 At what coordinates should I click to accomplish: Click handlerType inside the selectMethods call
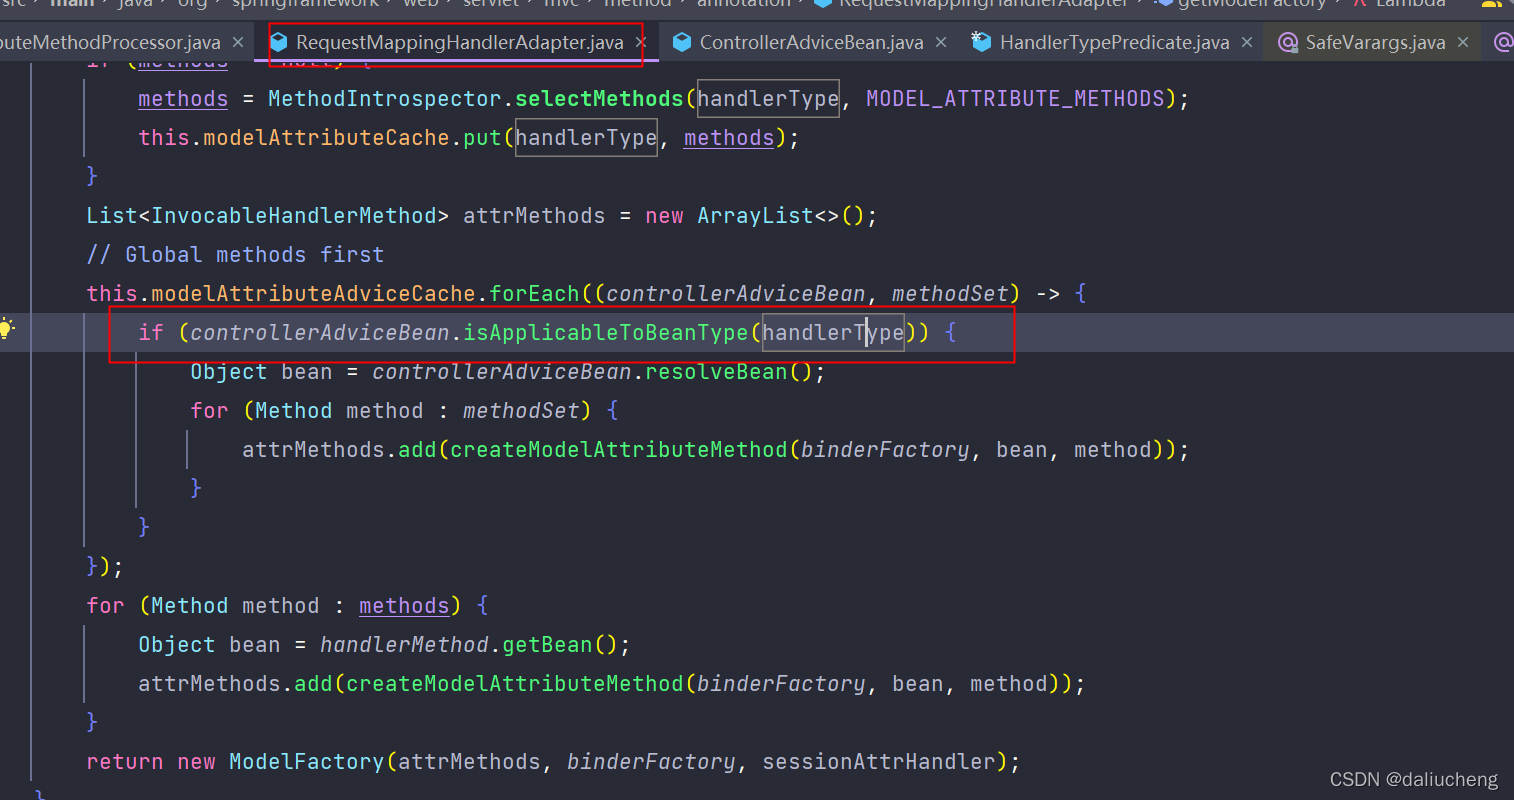(768, 98)
